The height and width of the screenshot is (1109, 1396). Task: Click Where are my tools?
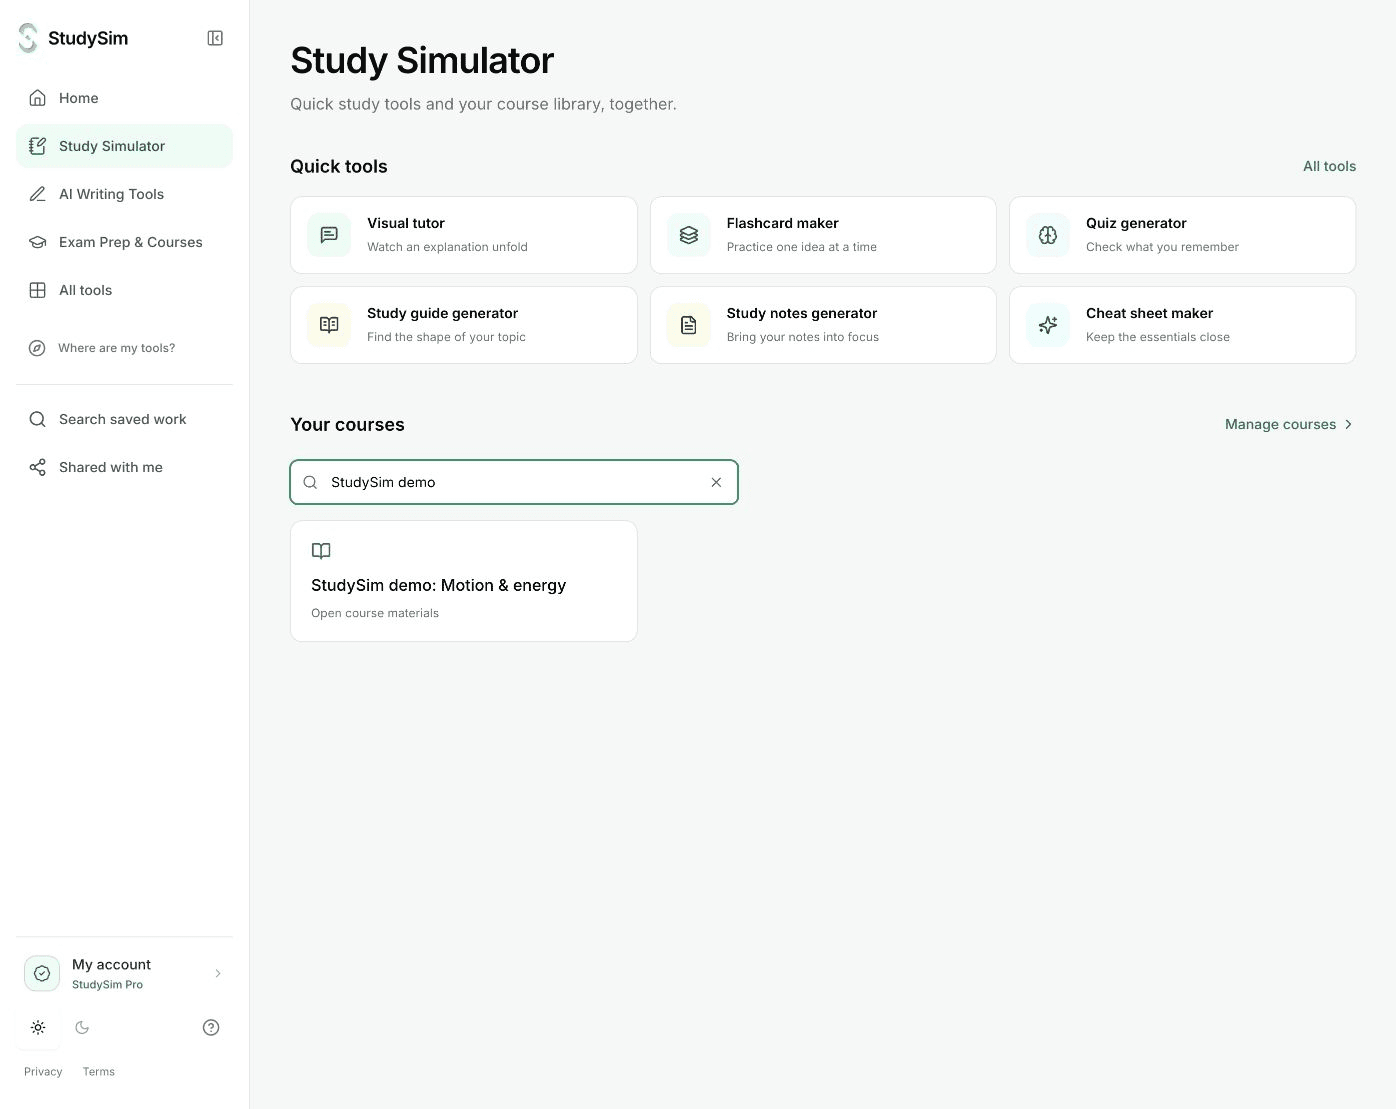coord(124,348)
